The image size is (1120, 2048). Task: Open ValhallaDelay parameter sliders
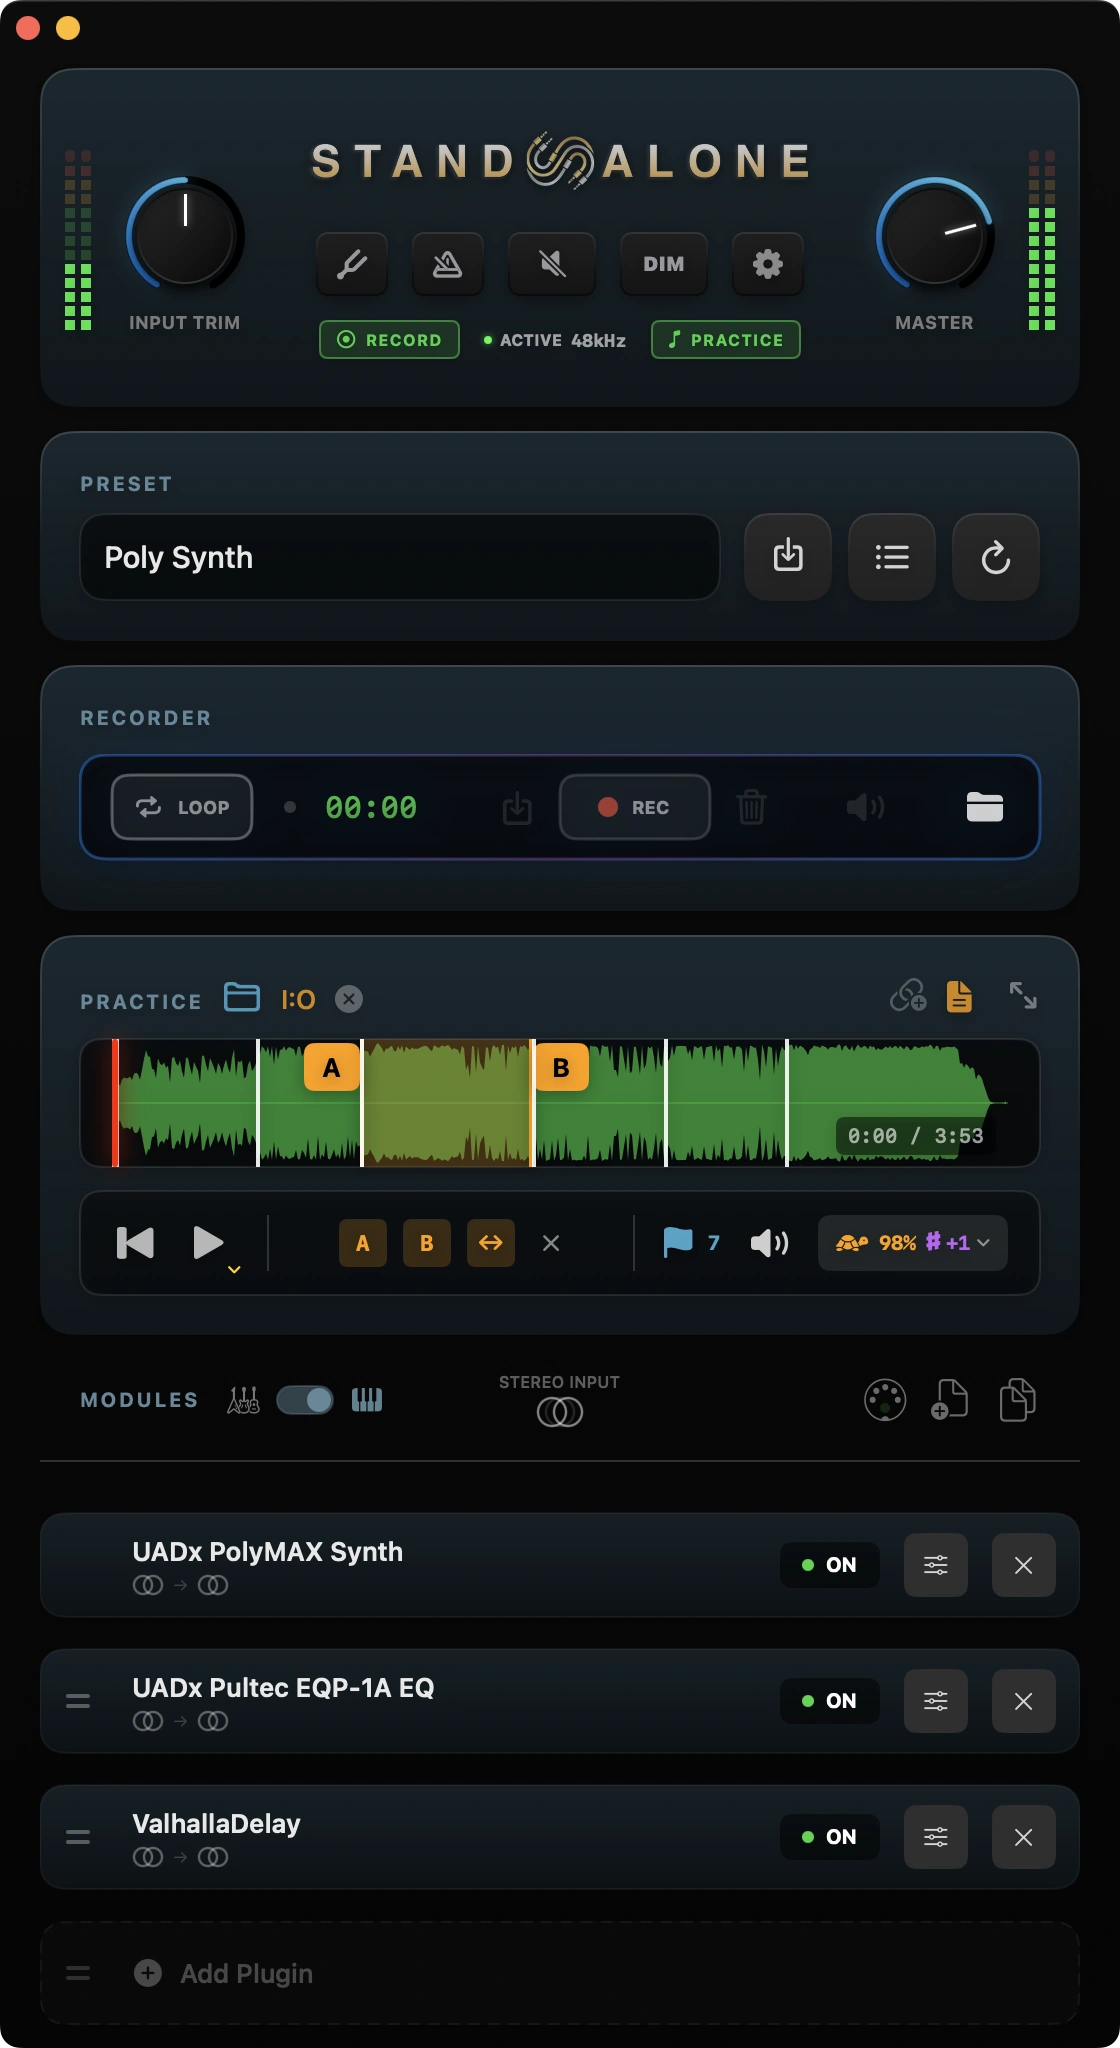(936, 1837)
